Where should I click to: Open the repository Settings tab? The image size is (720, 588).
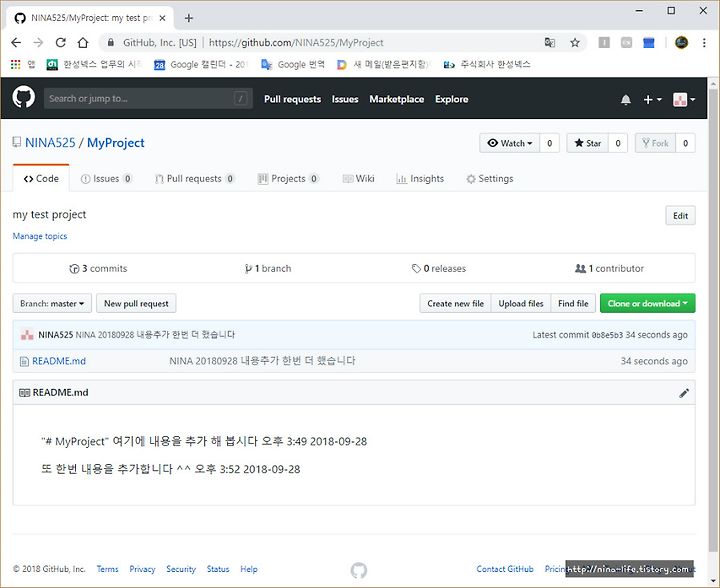click(489, 179)
